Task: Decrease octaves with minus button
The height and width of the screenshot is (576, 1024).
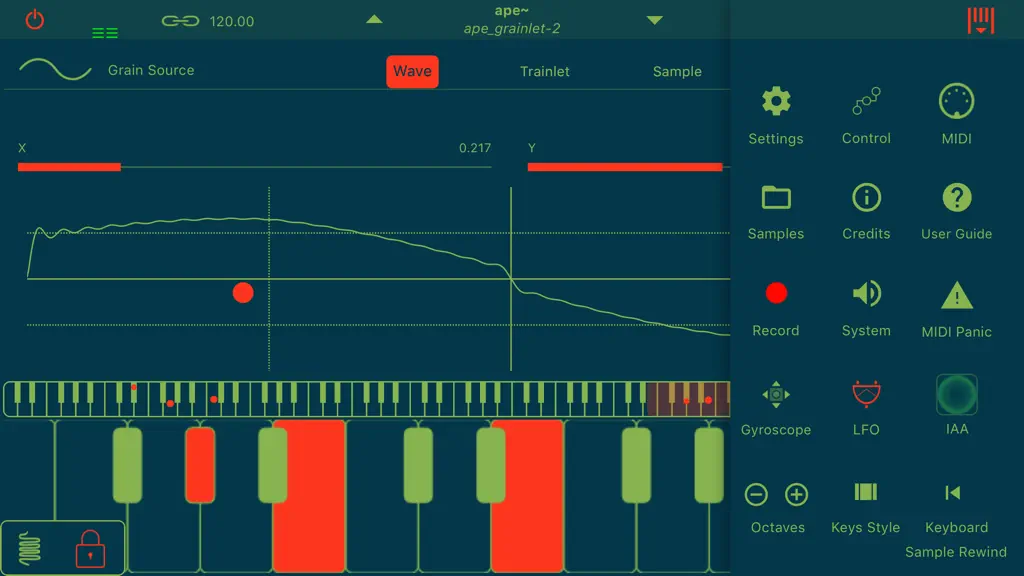Action: click(756, 494)
